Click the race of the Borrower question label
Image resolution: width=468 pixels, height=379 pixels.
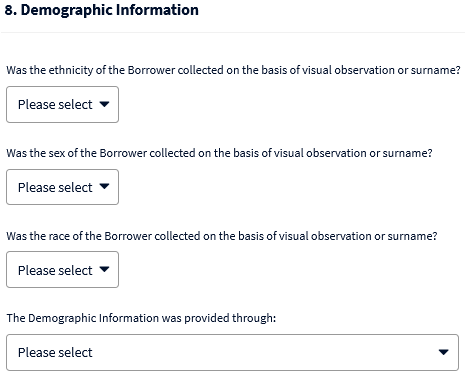222,236
